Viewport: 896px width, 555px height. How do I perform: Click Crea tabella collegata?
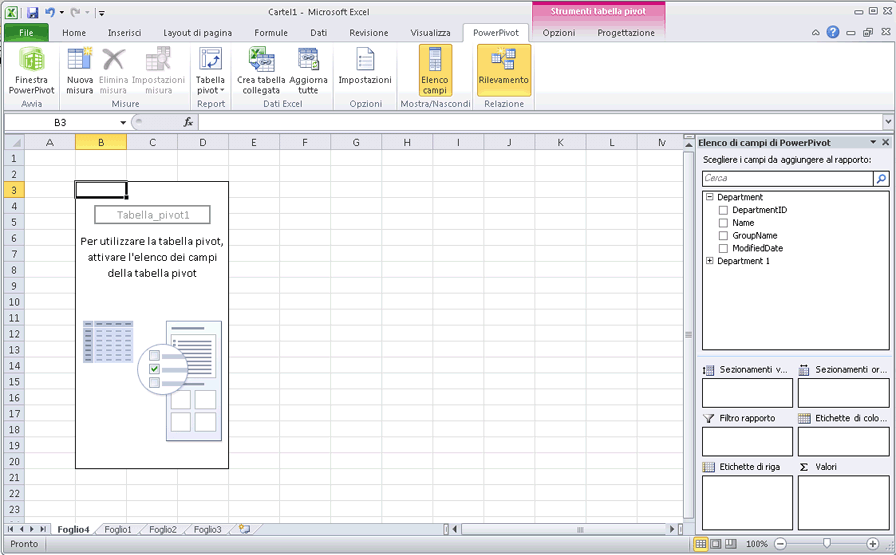(261, 70)
